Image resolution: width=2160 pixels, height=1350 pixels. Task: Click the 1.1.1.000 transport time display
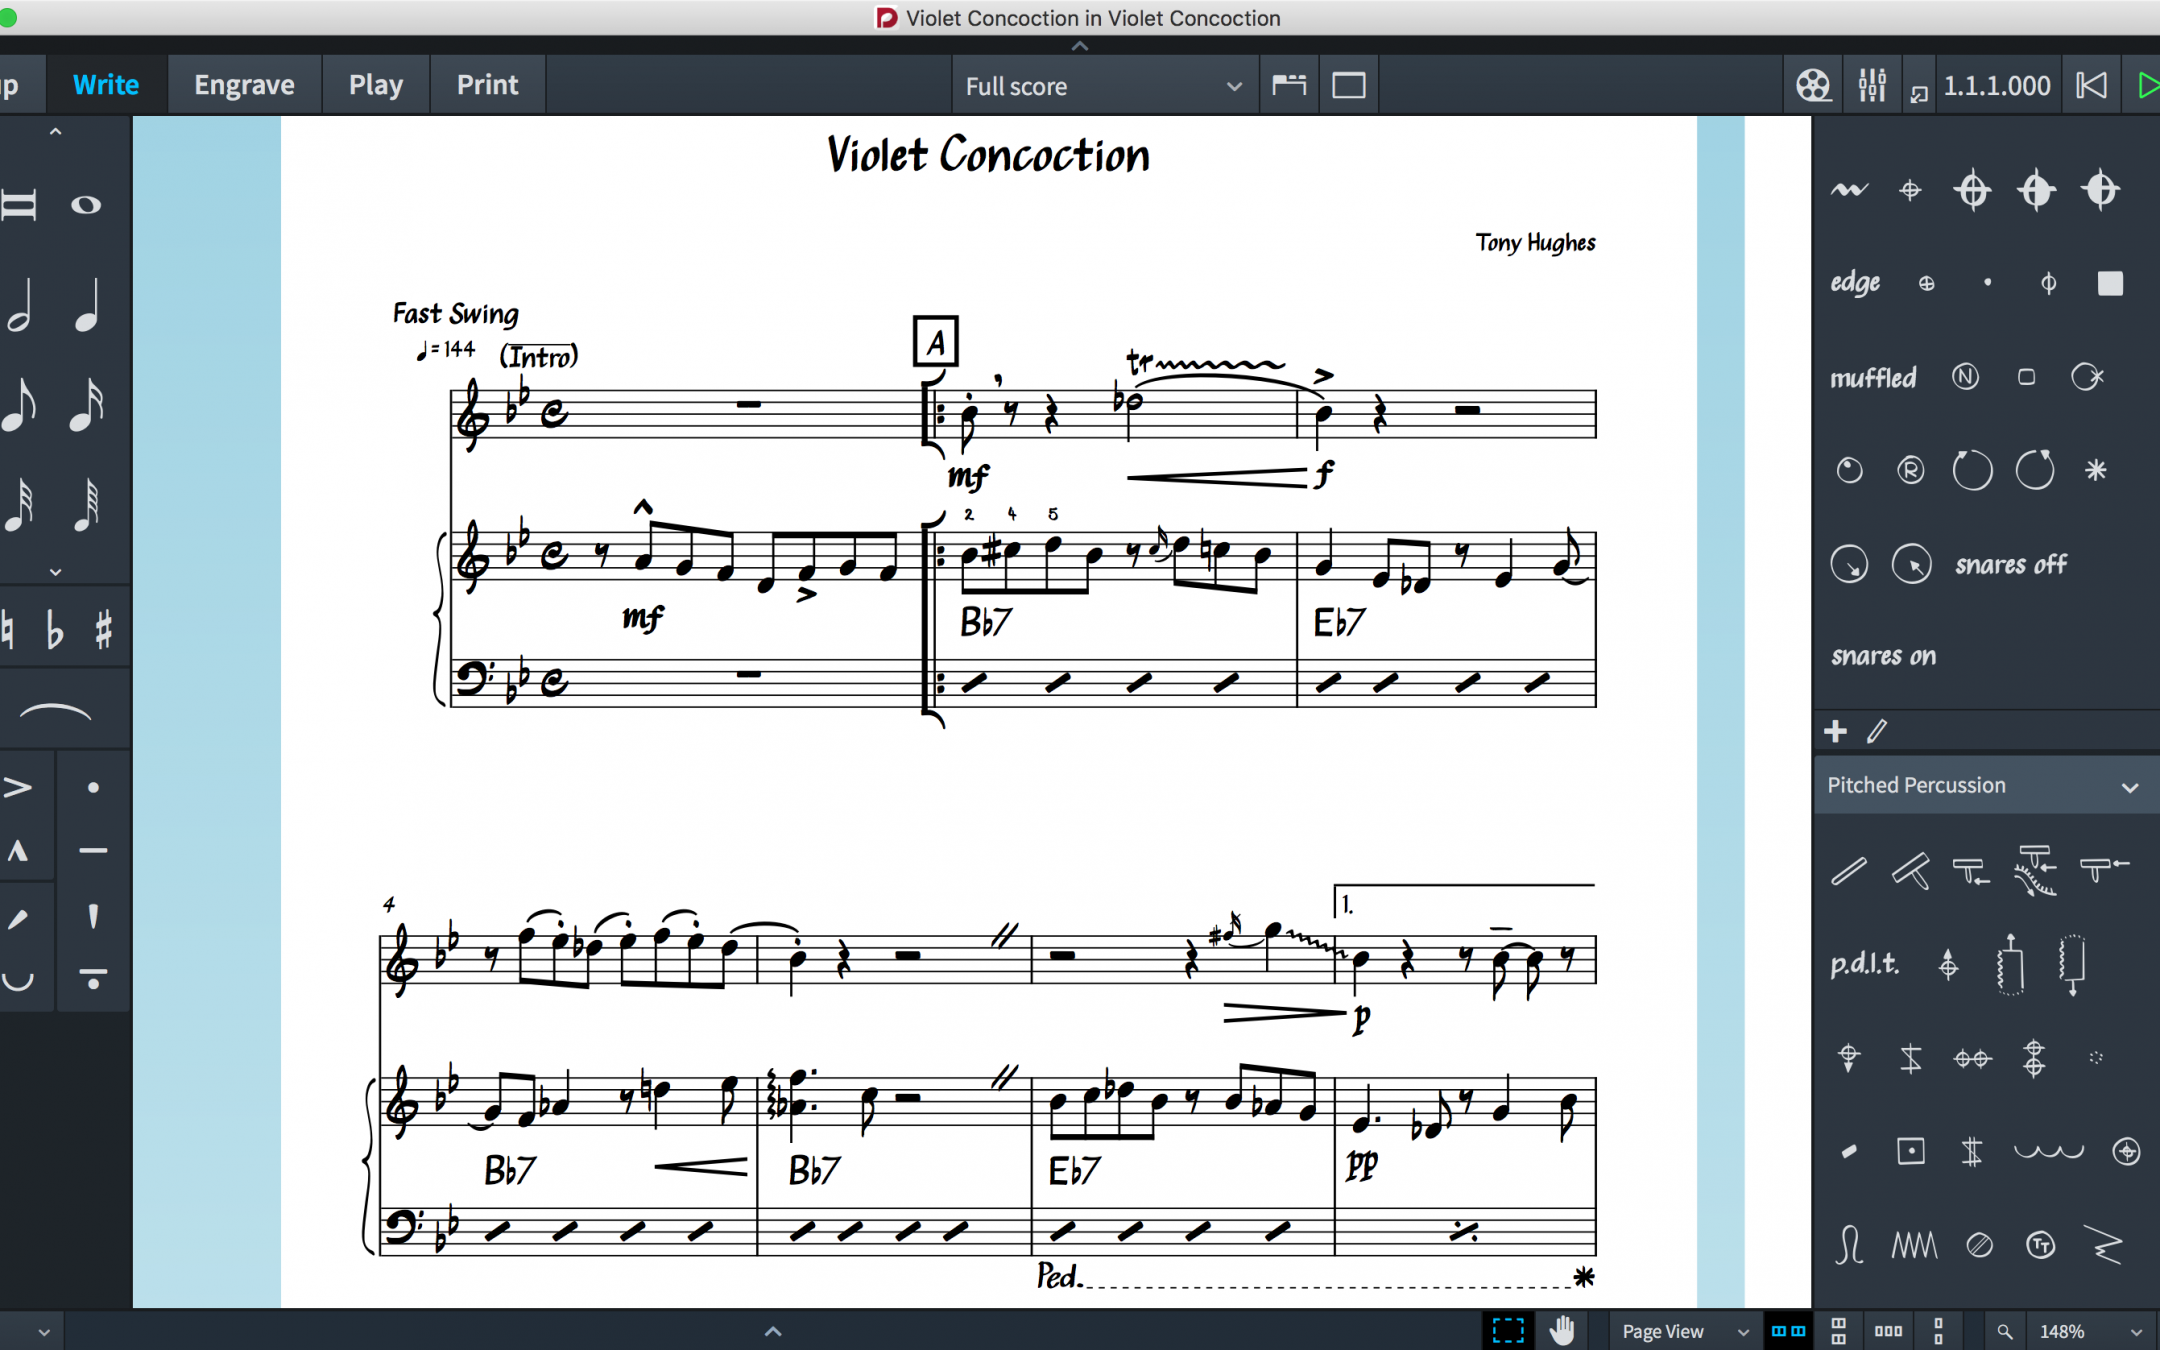[x=1997, y=86]
